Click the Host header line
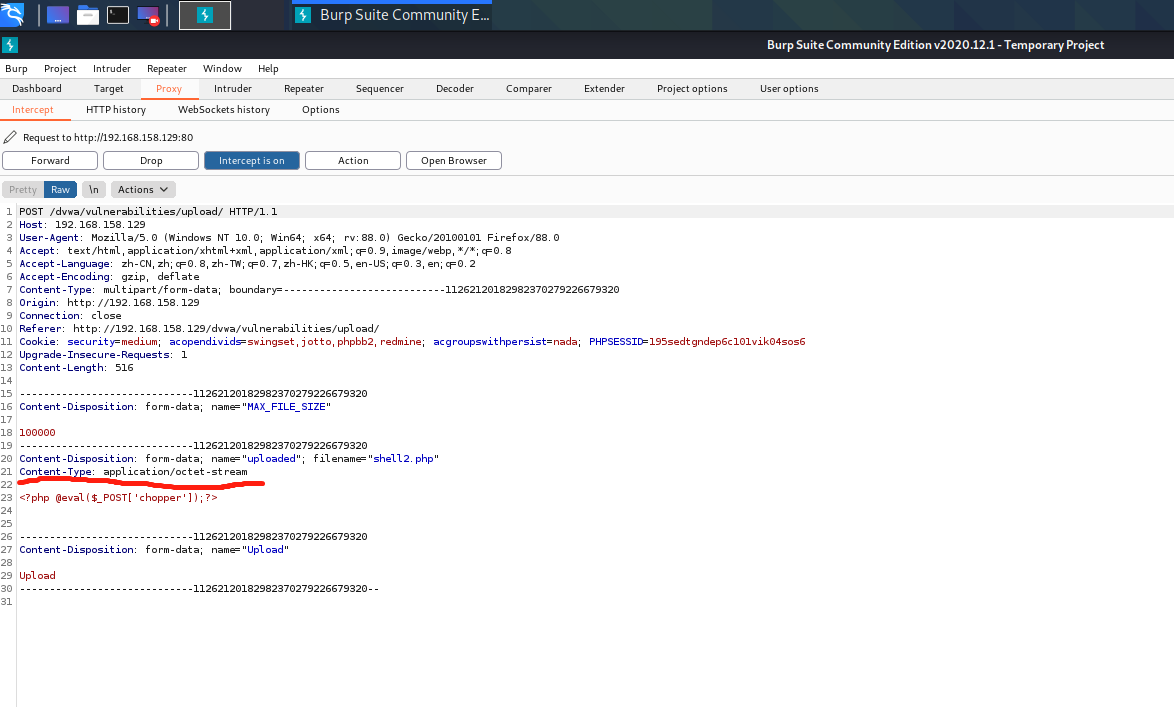 (x=82, y=225)
